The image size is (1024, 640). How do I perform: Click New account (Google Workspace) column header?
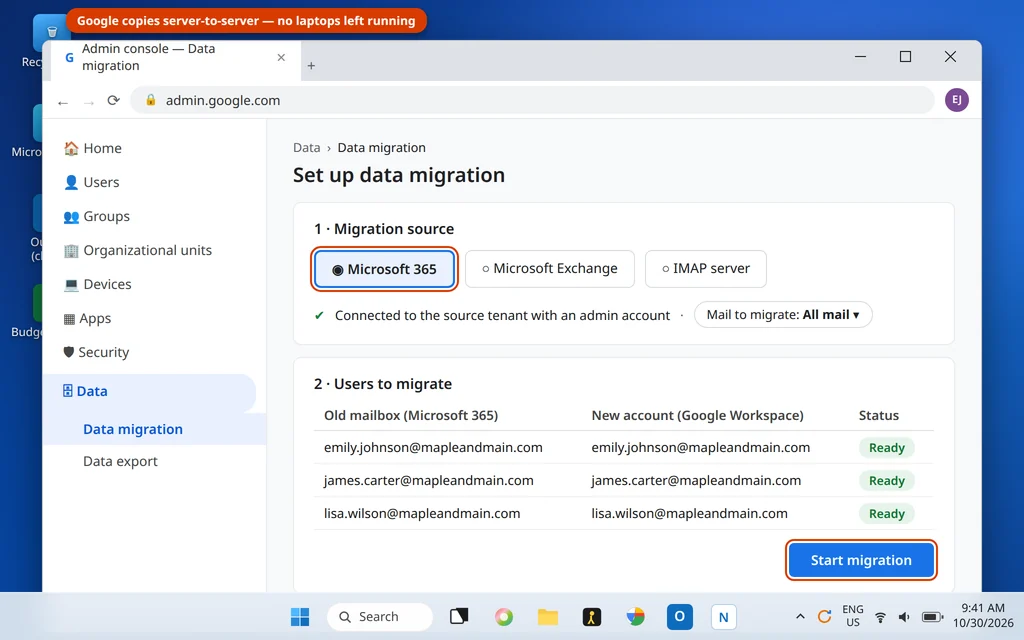697,415
